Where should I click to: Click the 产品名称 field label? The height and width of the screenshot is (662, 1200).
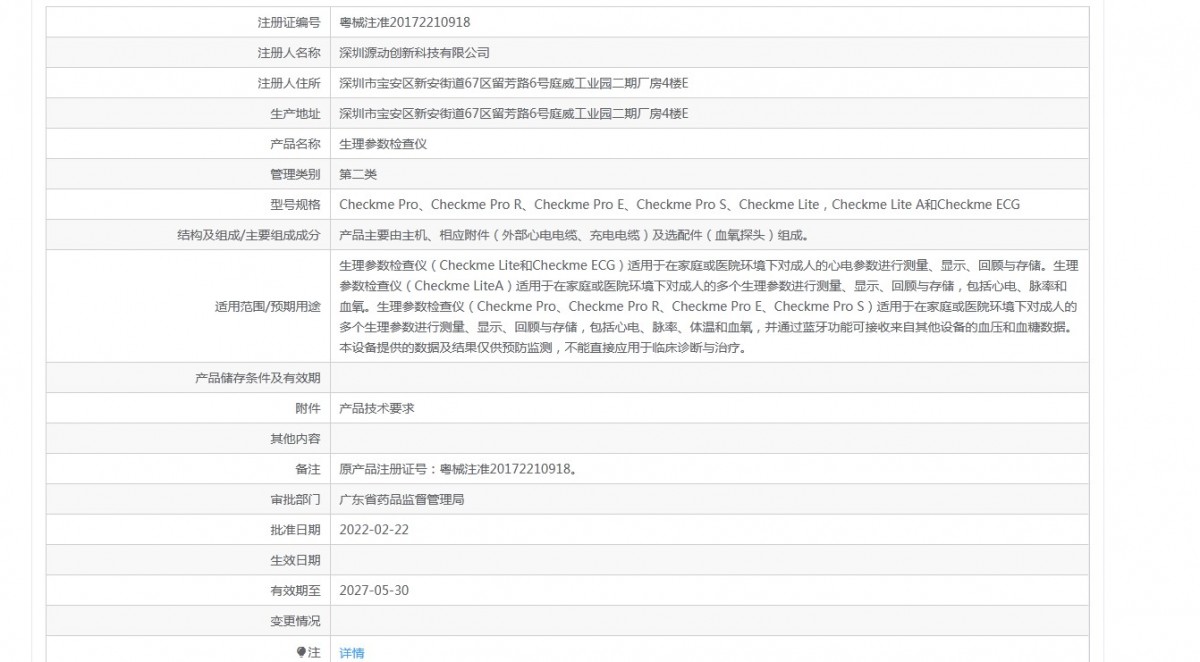[x=295, y=144]
